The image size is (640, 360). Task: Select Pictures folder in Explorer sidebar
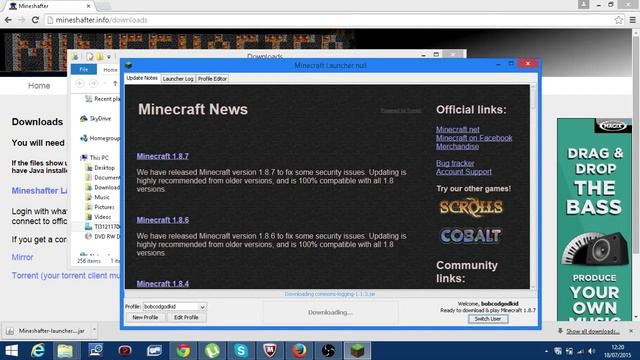click(x=100, y=207)
